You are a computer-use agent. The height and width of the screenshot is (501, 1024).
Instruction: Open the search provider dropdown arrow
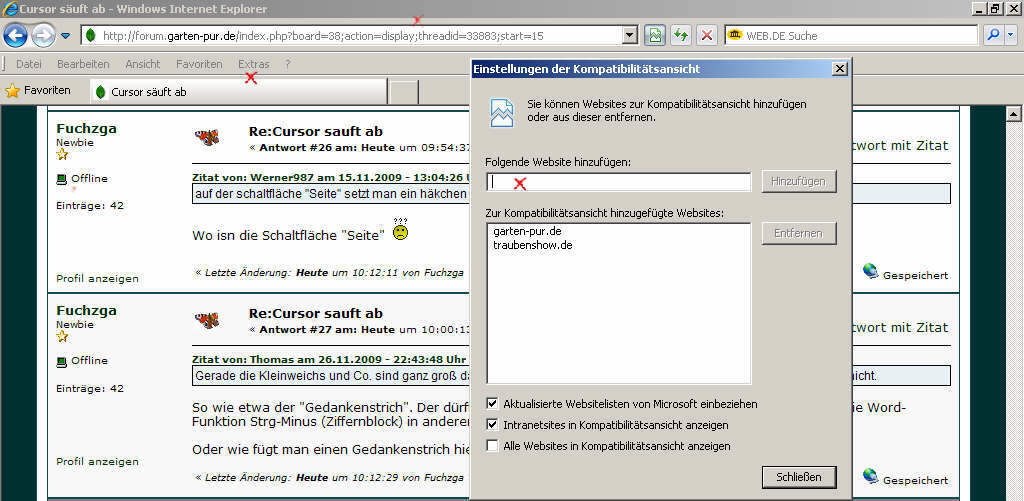point(1010,35)
